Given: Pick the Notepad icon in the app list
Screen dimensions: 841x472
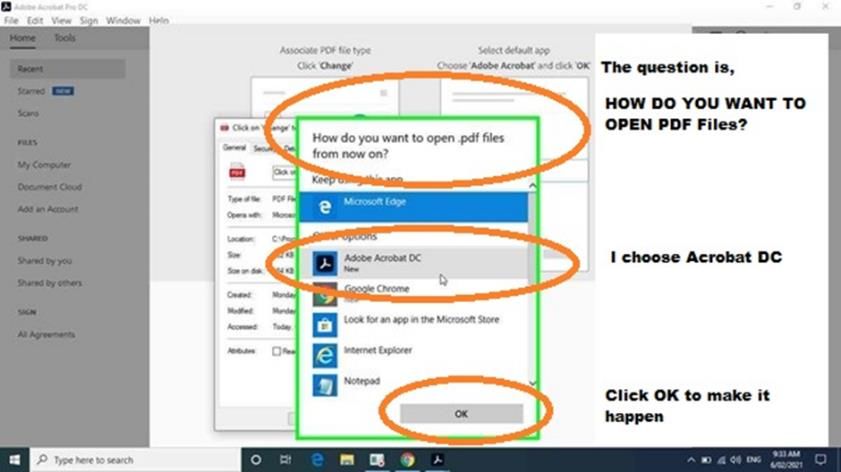Looking at the screenshot, I should [325, 386].
